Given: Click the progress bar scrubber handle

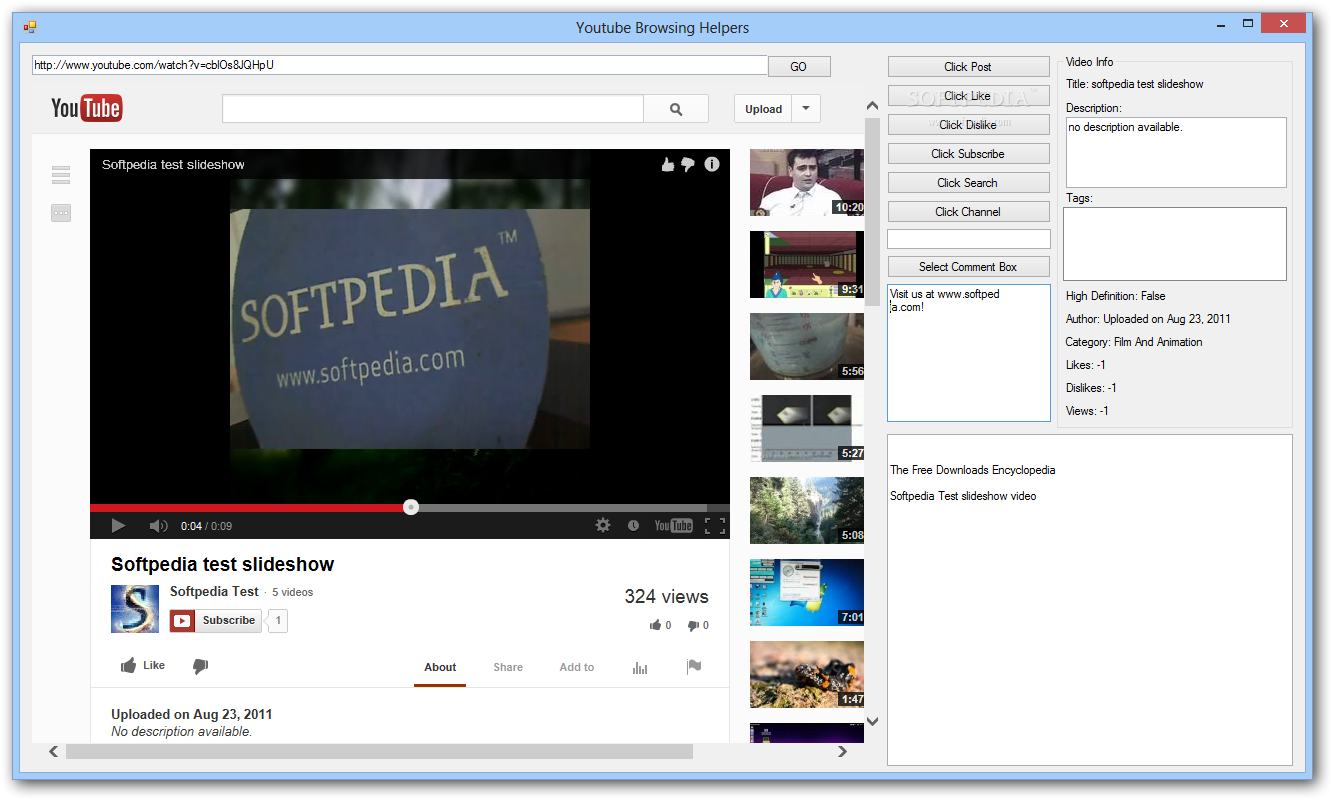Looking at the screenshot, I should (x=411, y=507).
